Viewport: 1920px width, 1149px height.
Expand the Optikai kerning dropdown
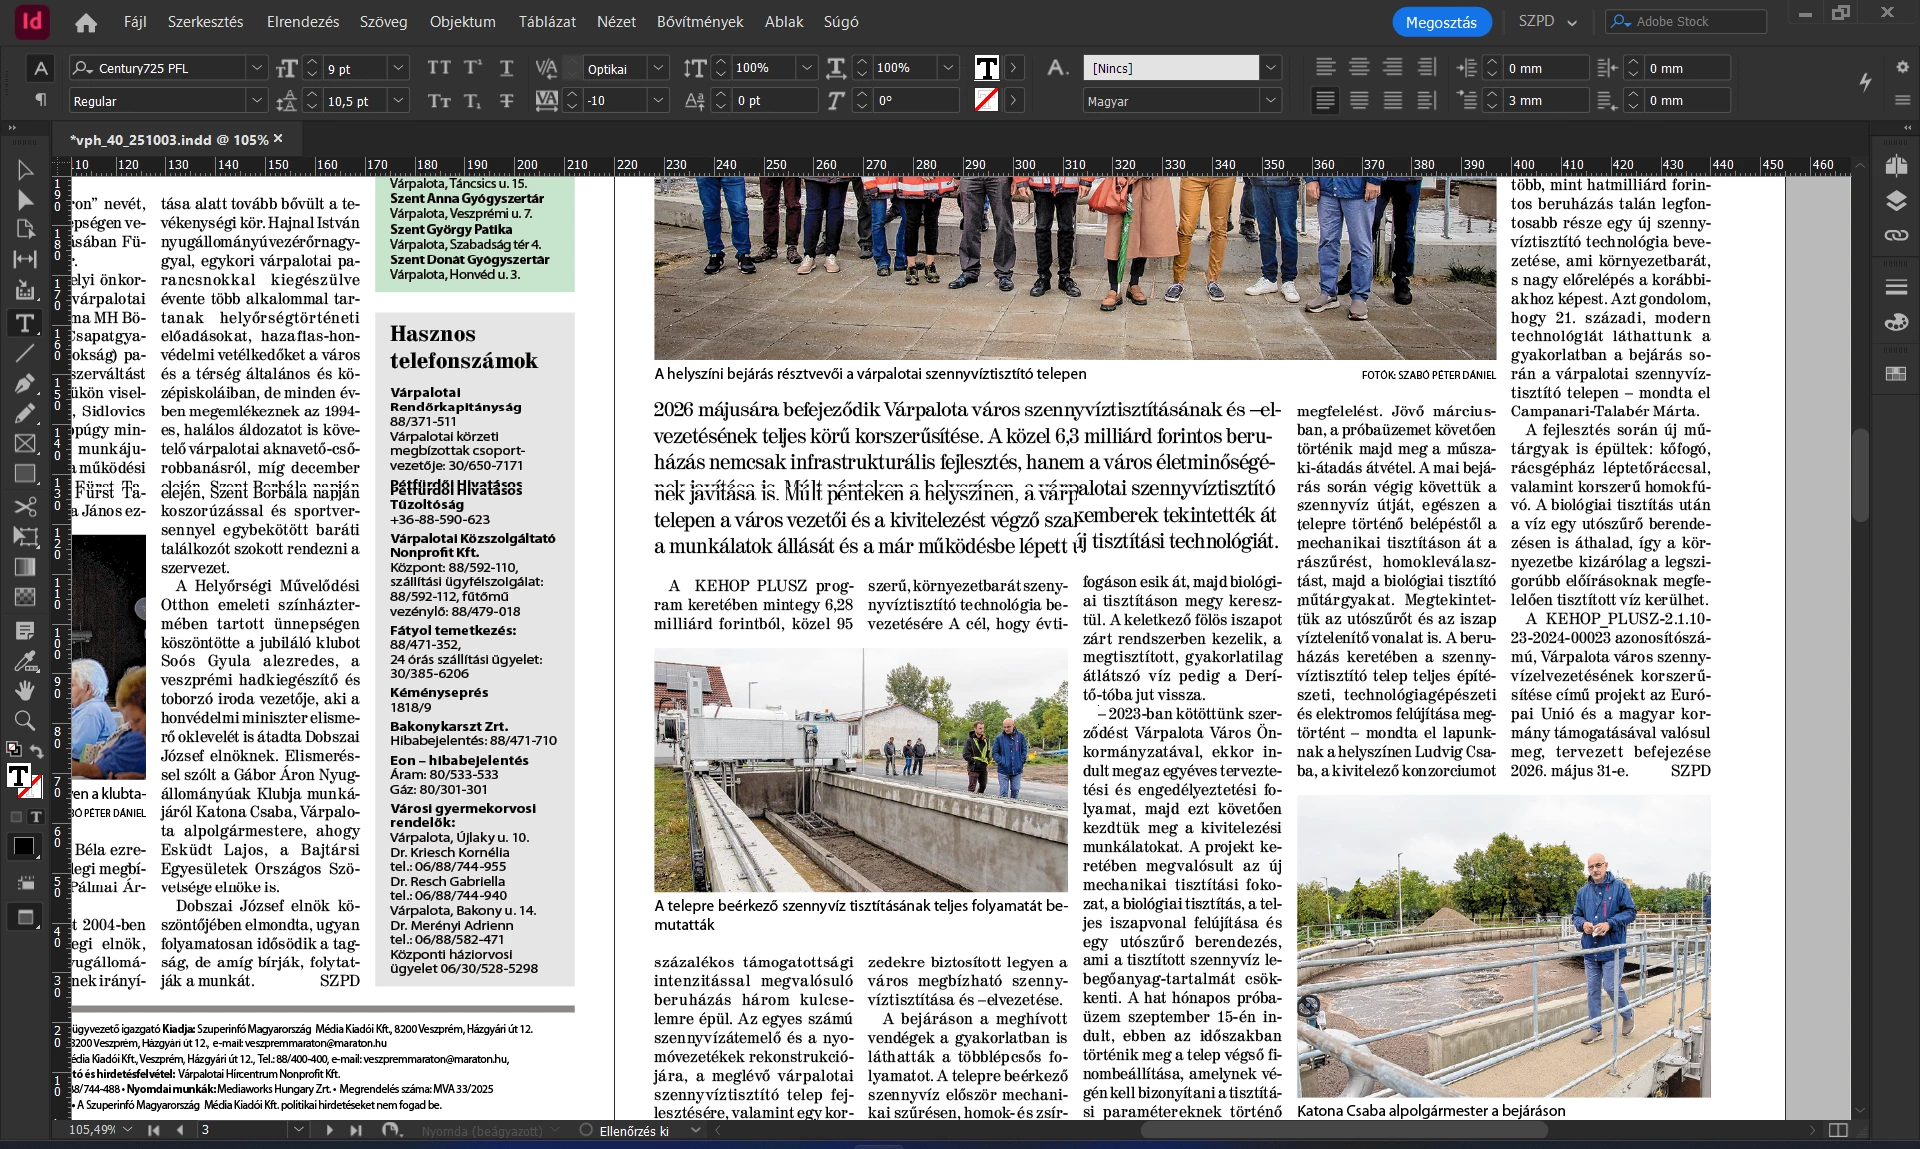[x=658, y=68]
